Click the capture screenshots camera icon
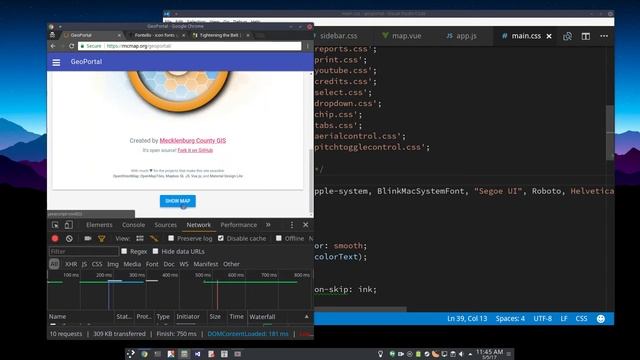 88,238
